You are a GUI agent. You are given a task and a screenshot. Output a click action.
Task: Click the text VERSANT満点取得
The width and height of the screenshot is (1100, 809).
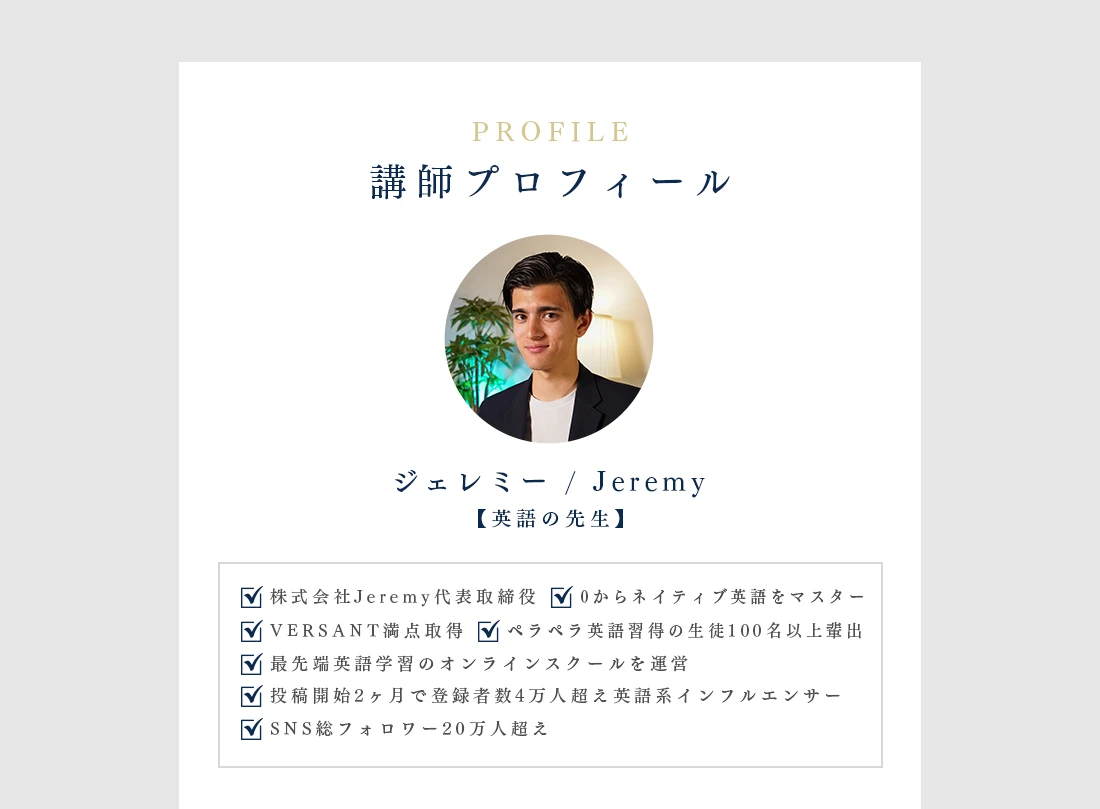click(x=366, y=631)
